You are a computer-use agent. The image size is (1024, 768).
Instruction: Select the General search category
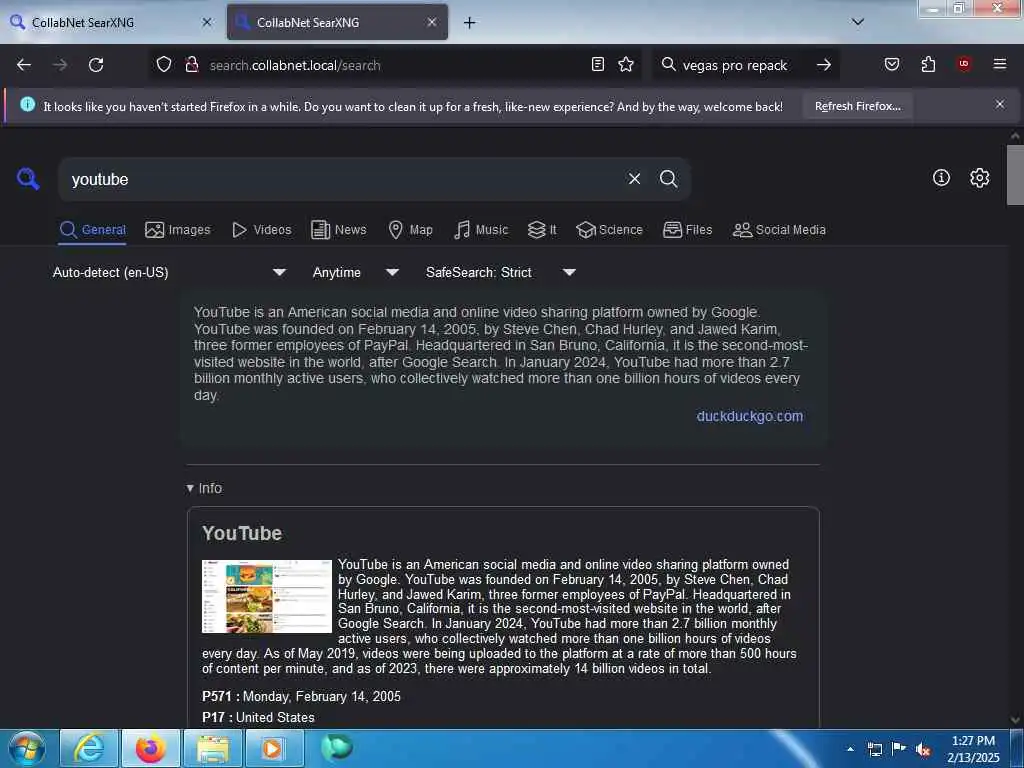coord(92,230)
